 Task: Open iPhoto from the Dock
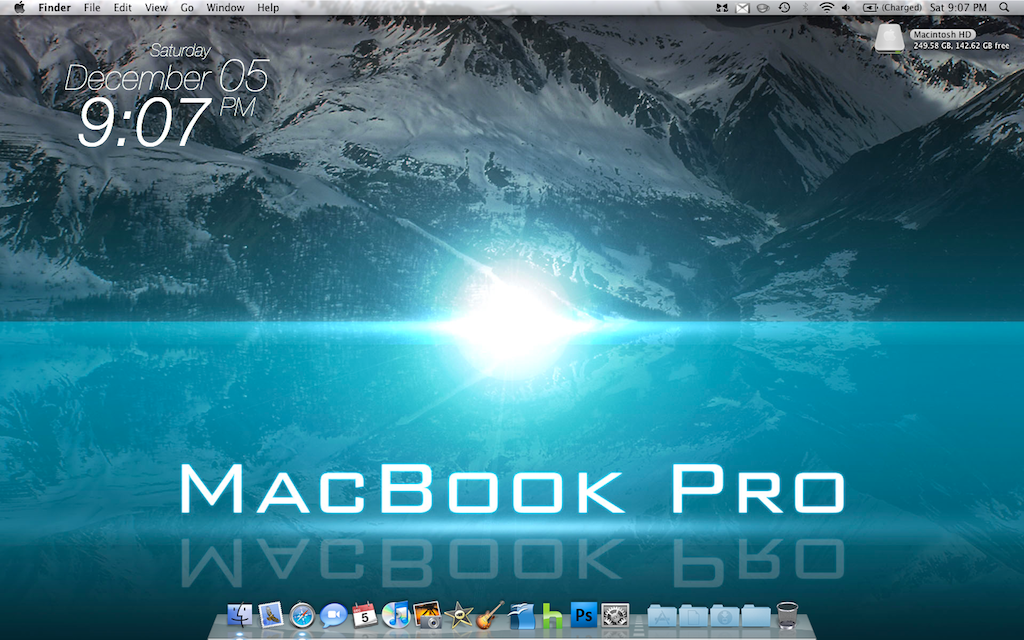[x=427, y=615]
